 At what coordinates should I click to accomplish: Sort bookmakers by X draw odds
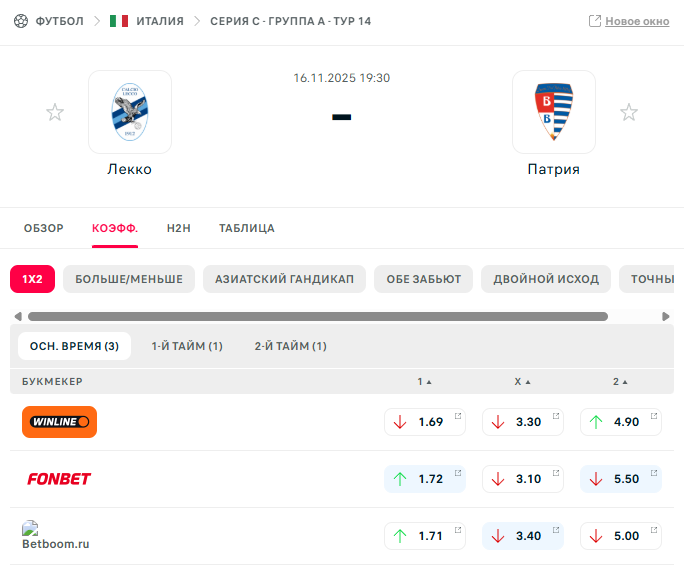click(522, 382)
